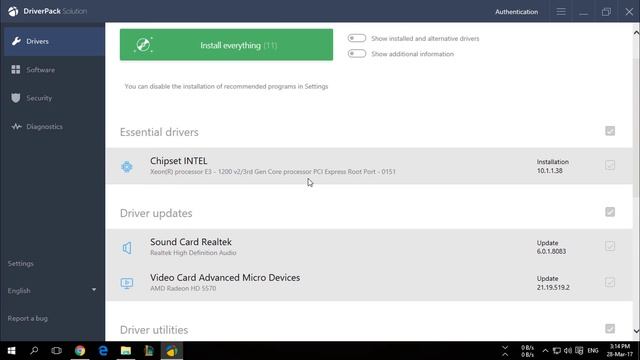Check the Driver updates section checkbox
This screenshot has width=640, height=360.
610,212
